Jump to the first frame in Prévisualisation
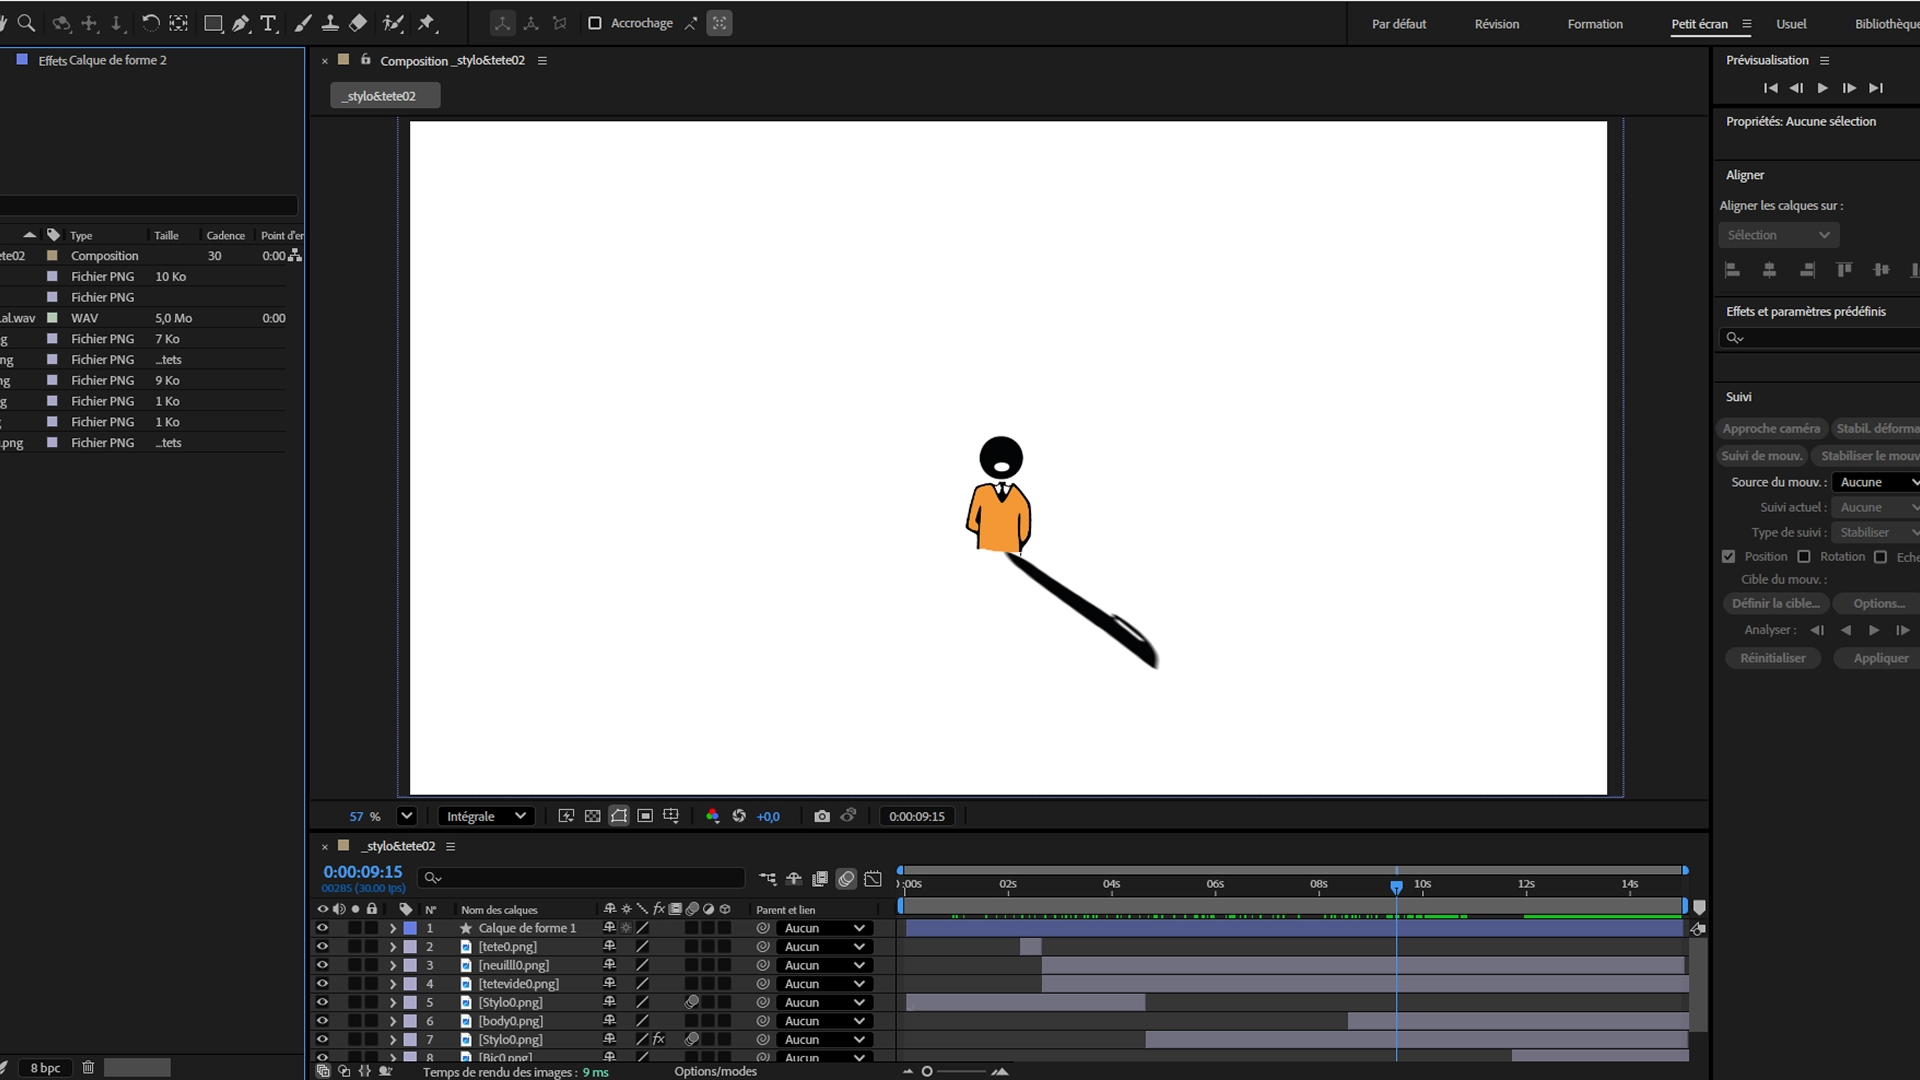The height and width of the screenshot is (1080, 1920). [1770, 88]
